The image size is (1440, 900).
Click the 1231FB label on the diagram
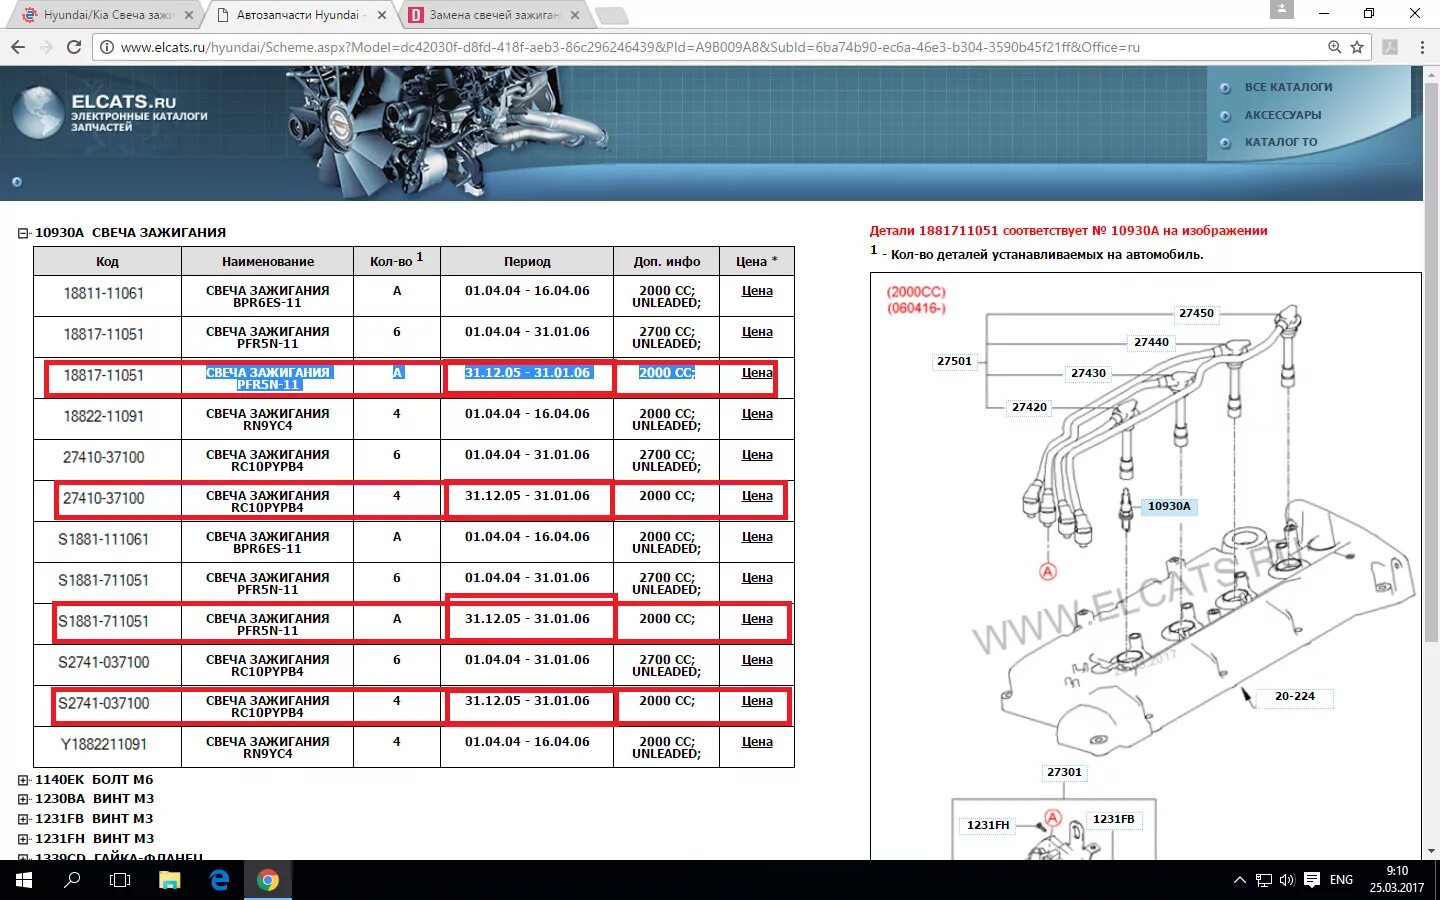coord(1113,819)
